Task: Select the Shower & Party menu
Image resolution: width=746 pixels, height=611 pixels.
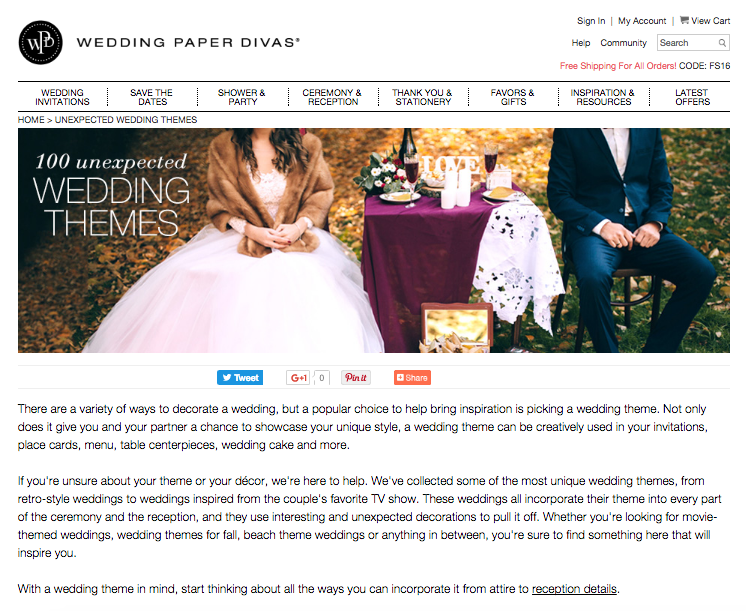Action: 242,97
